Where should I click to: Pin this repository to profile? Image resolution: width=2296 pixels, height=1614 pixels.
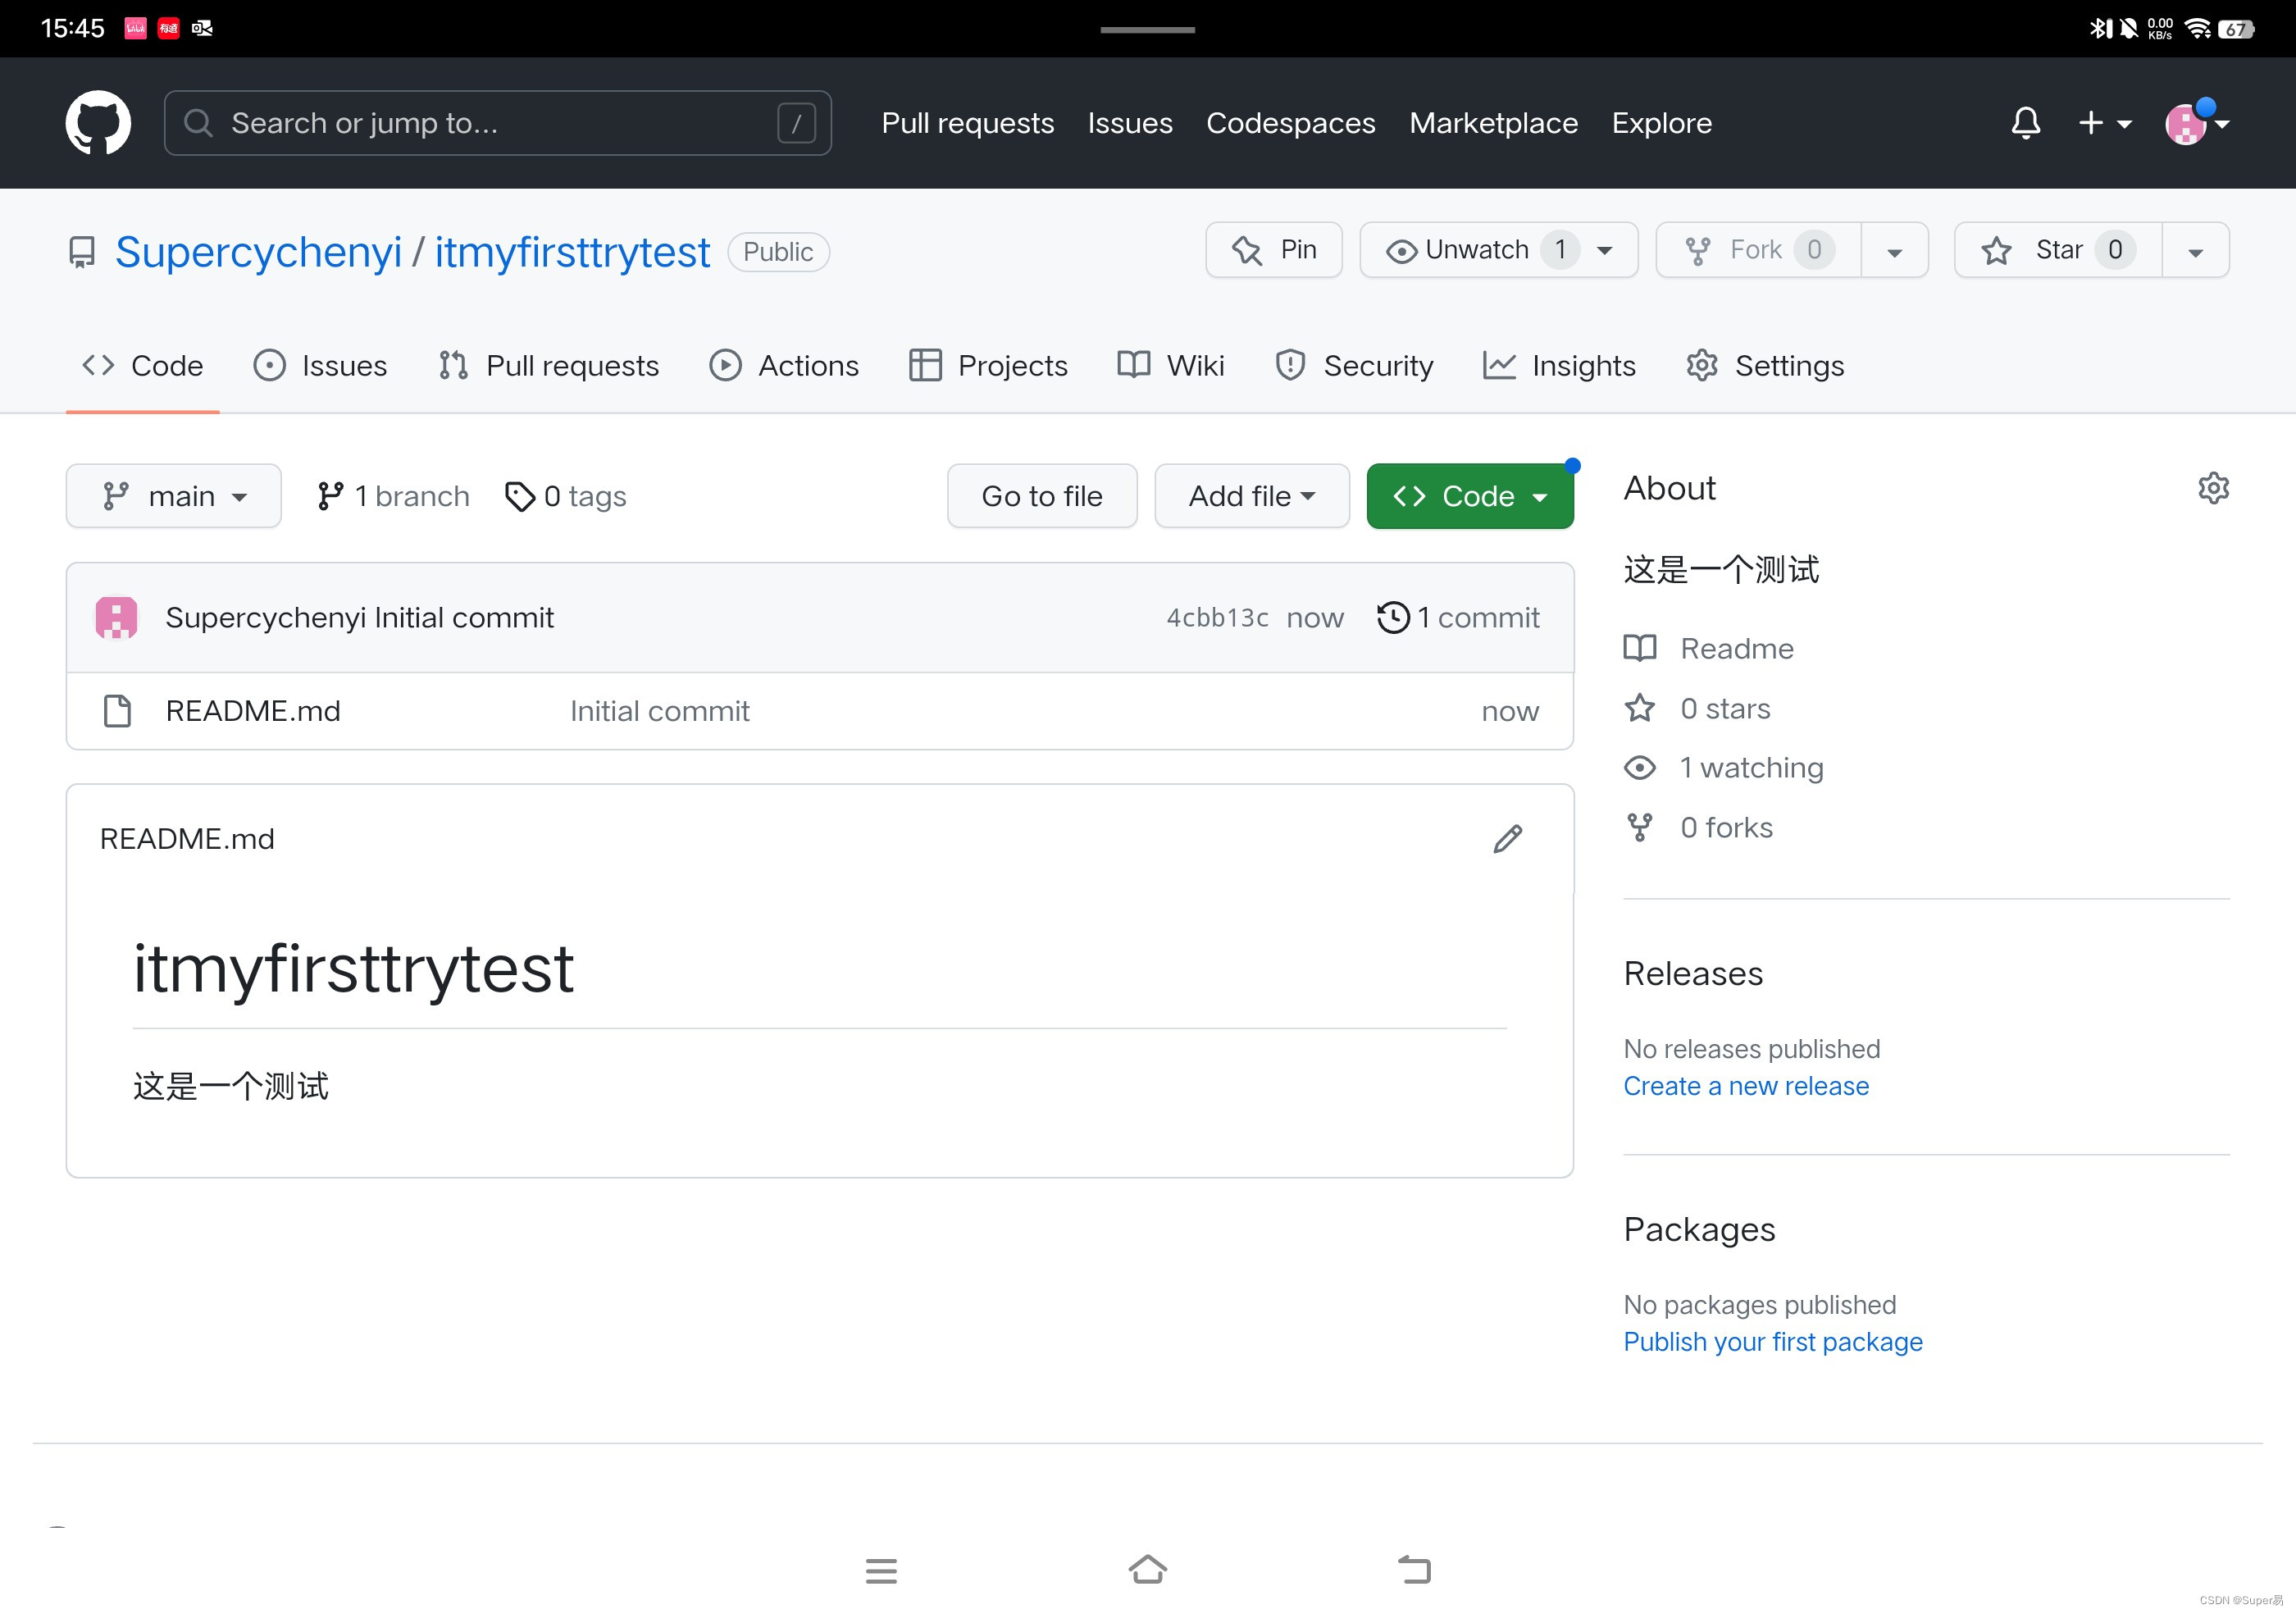1274,250
